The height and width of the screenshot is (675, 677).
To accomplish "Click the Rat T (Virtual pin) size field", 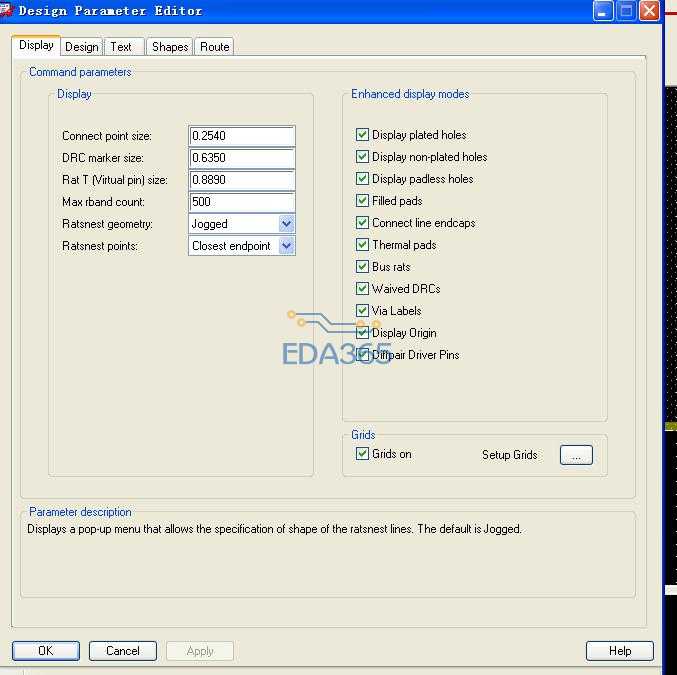I will coord(242,180).
